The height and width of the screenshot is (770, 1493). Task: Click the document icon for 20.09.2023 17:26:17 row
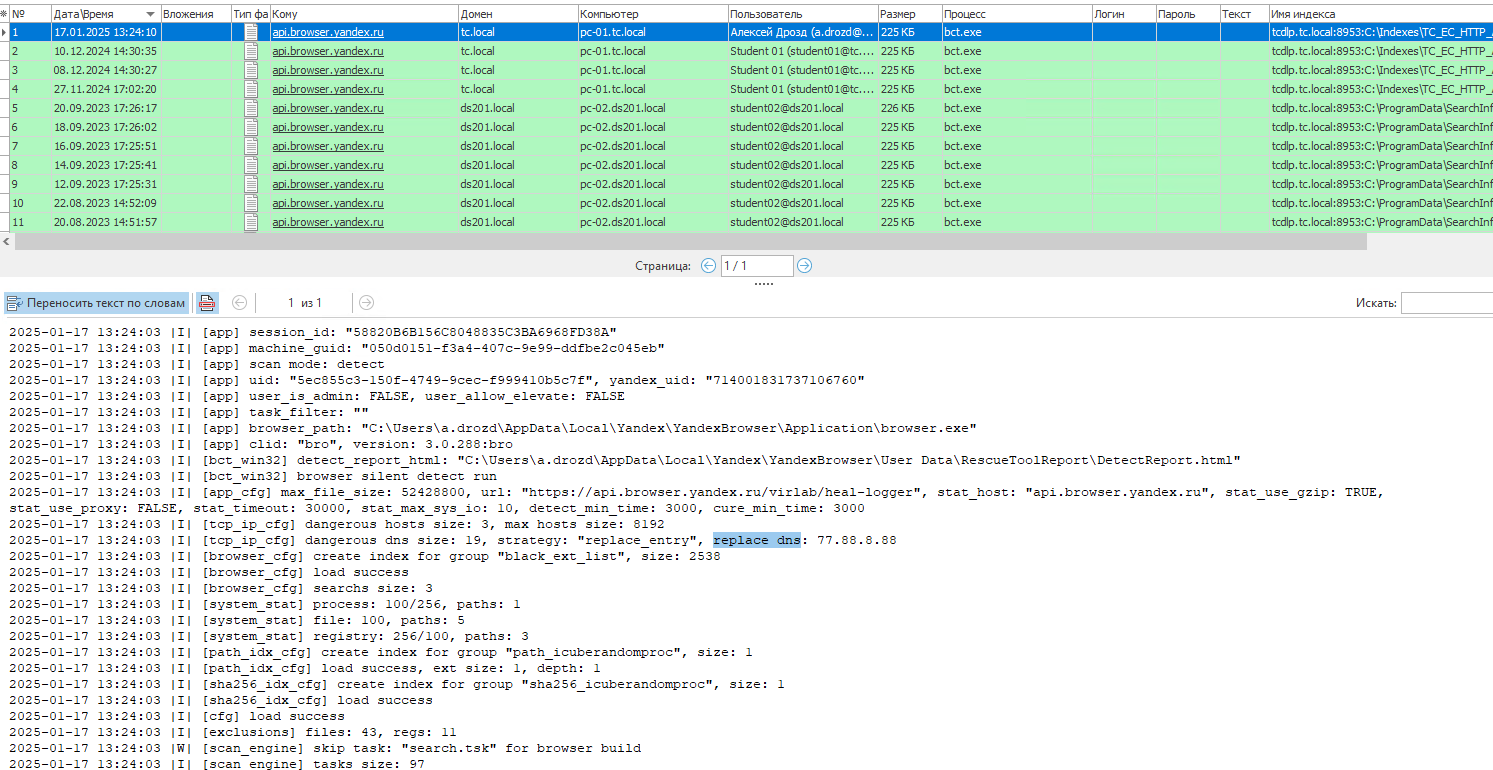[251, 108]
